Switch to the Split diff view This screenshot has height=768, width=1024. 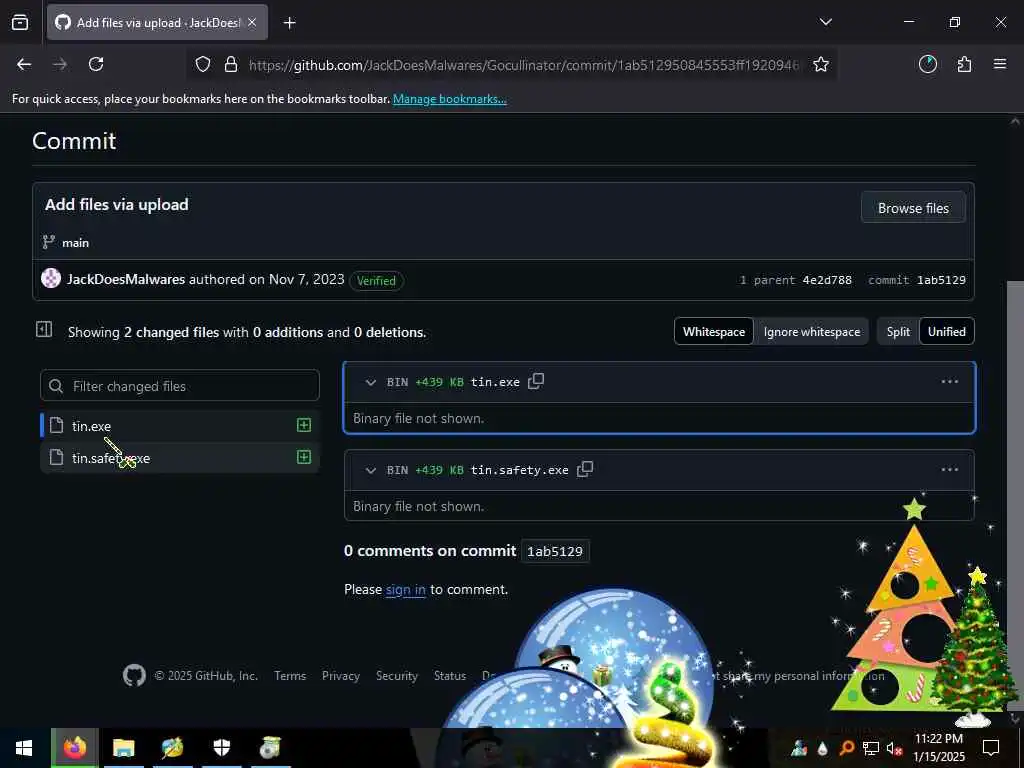coord(898,332)
